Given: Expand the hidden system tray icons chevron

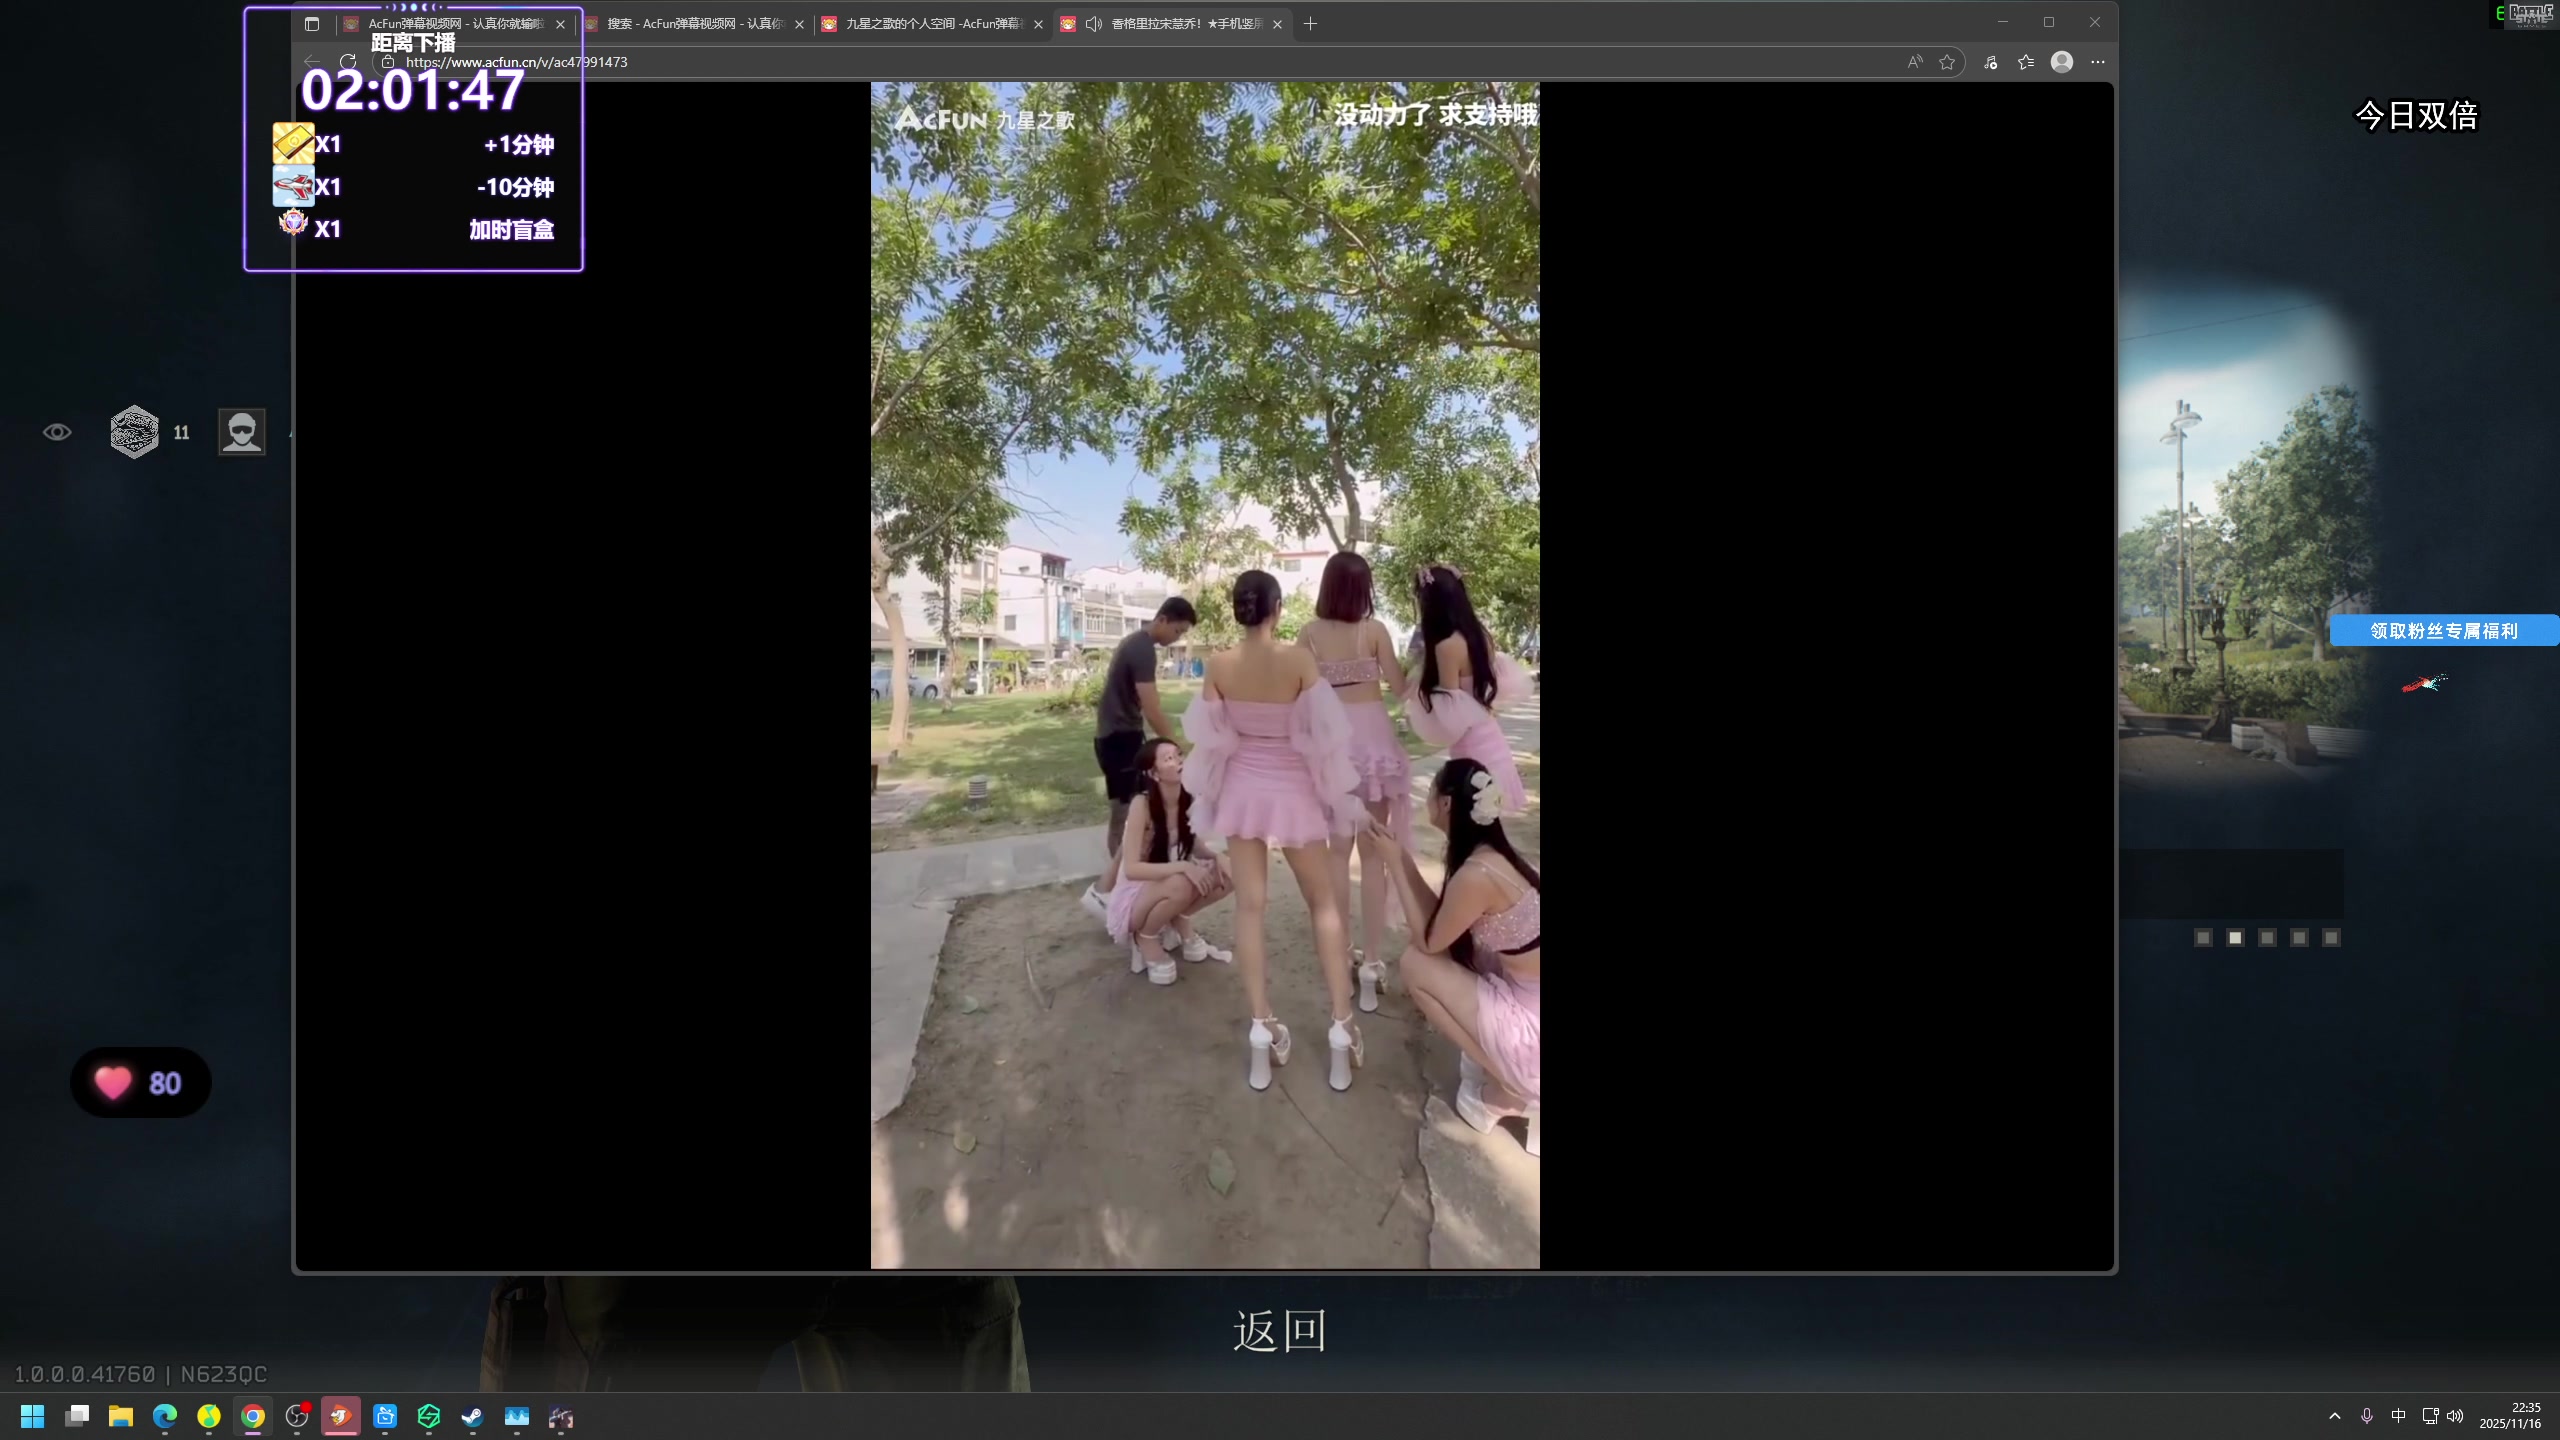Looking at the screenshot, I should click(2335, 1416).
